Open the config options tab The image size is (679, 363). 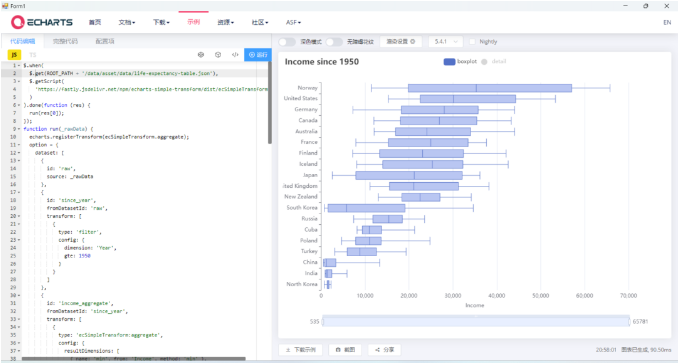click(105, 41)
